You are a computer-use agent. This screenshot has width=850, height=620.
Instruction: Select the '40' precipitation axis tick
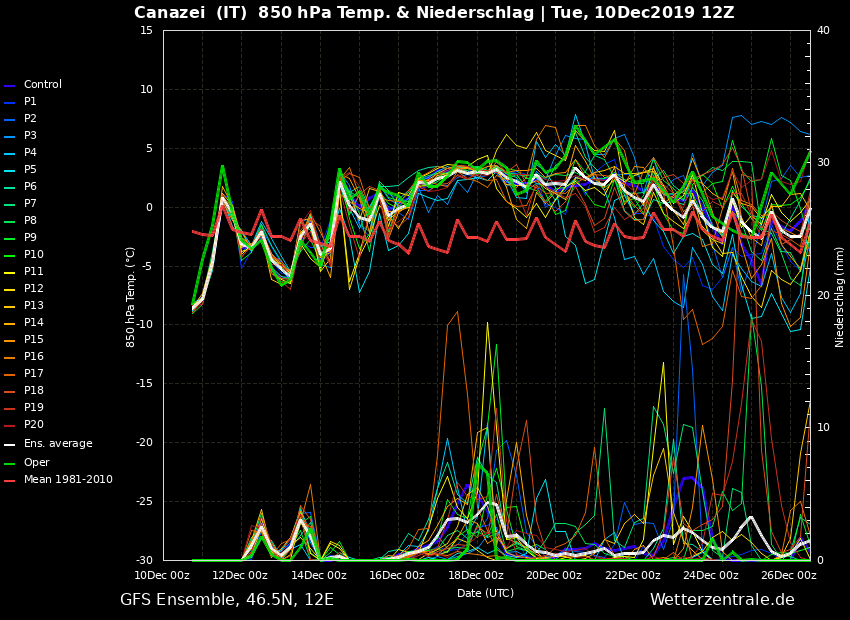coord(823,30)
